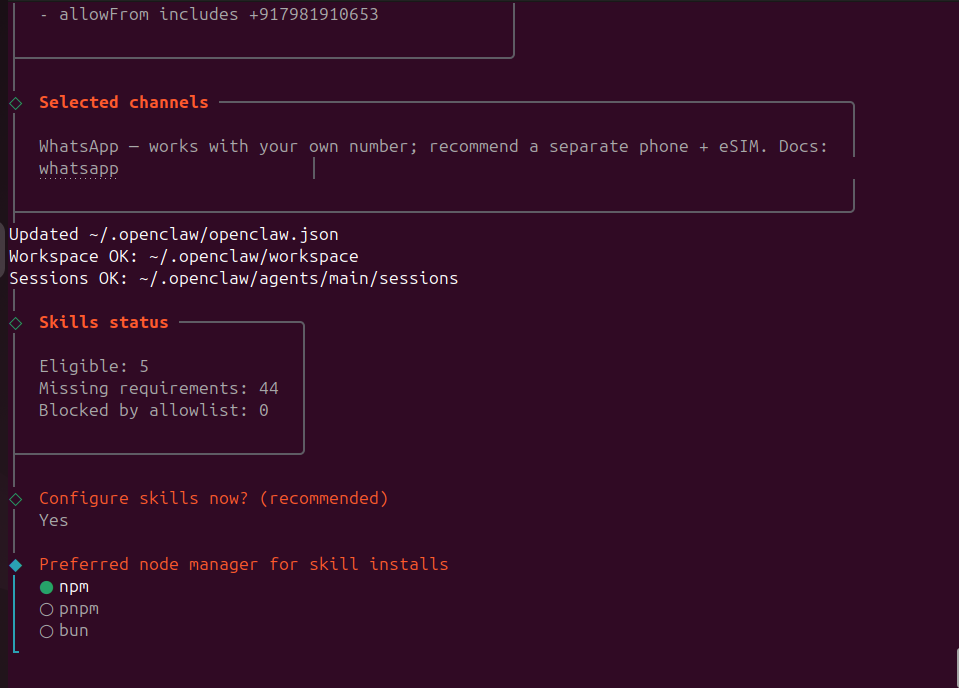This screenshot has height=688, width=959.
Task: Click the Selected channels heading
Action: pyautogui.click(x=123, y=102)
